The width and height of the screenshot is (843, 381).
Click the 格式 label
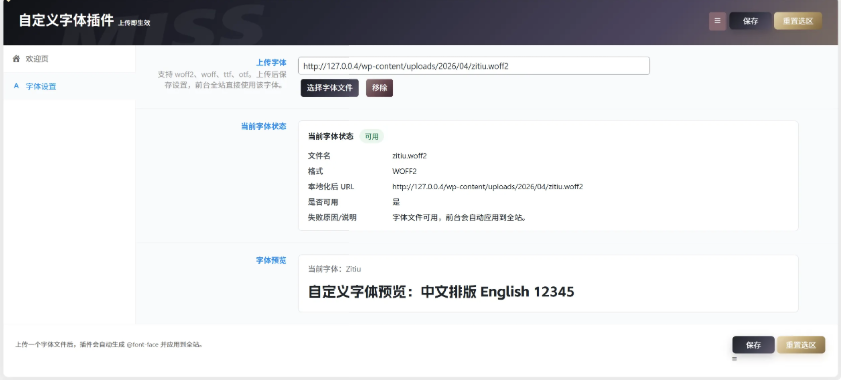[x=315, y=171]
